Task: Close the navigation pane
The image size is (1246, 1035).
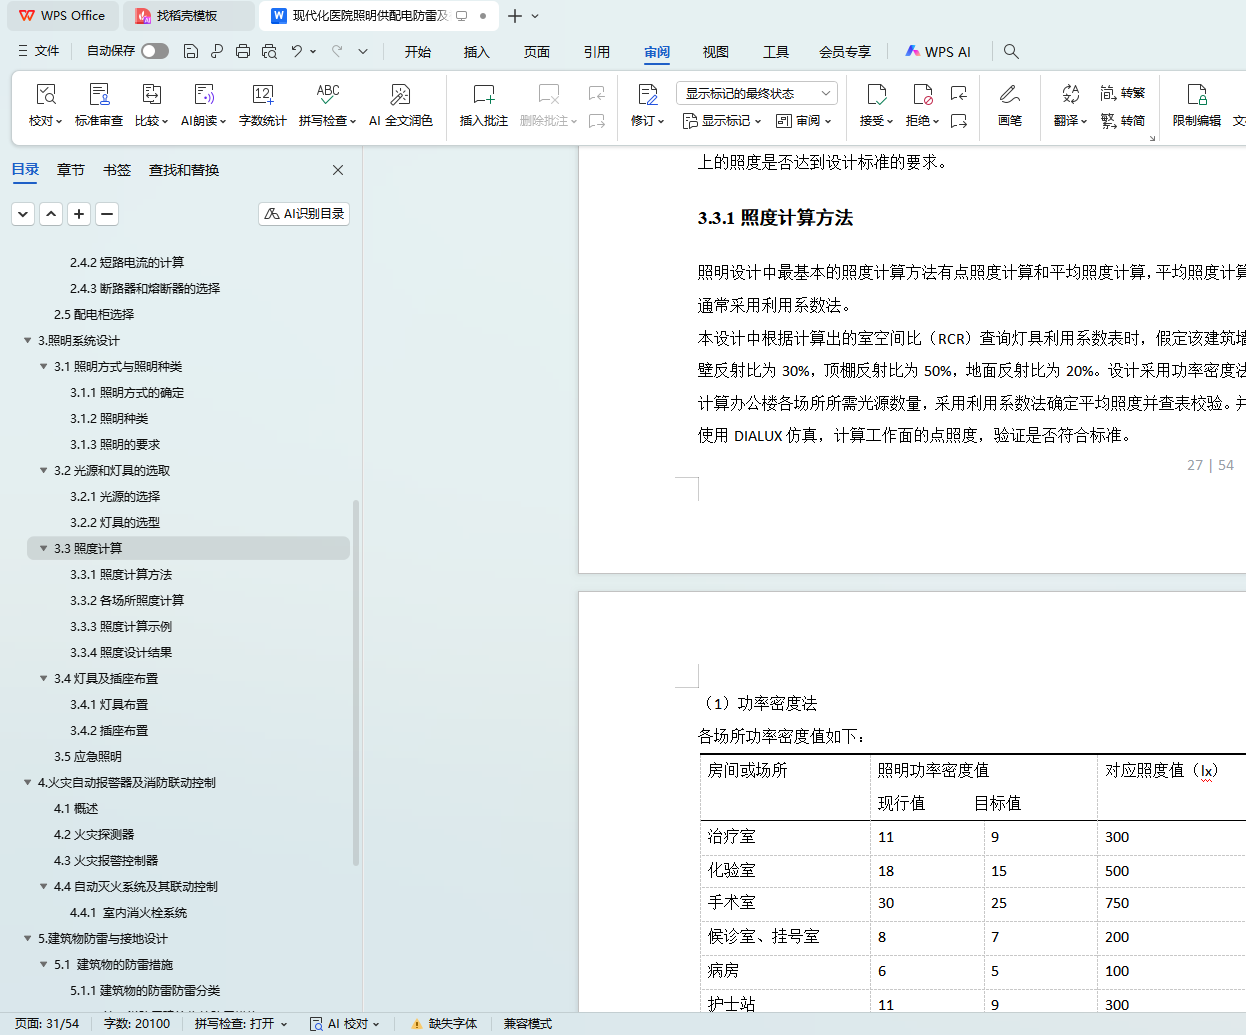Action: (338, 170)
